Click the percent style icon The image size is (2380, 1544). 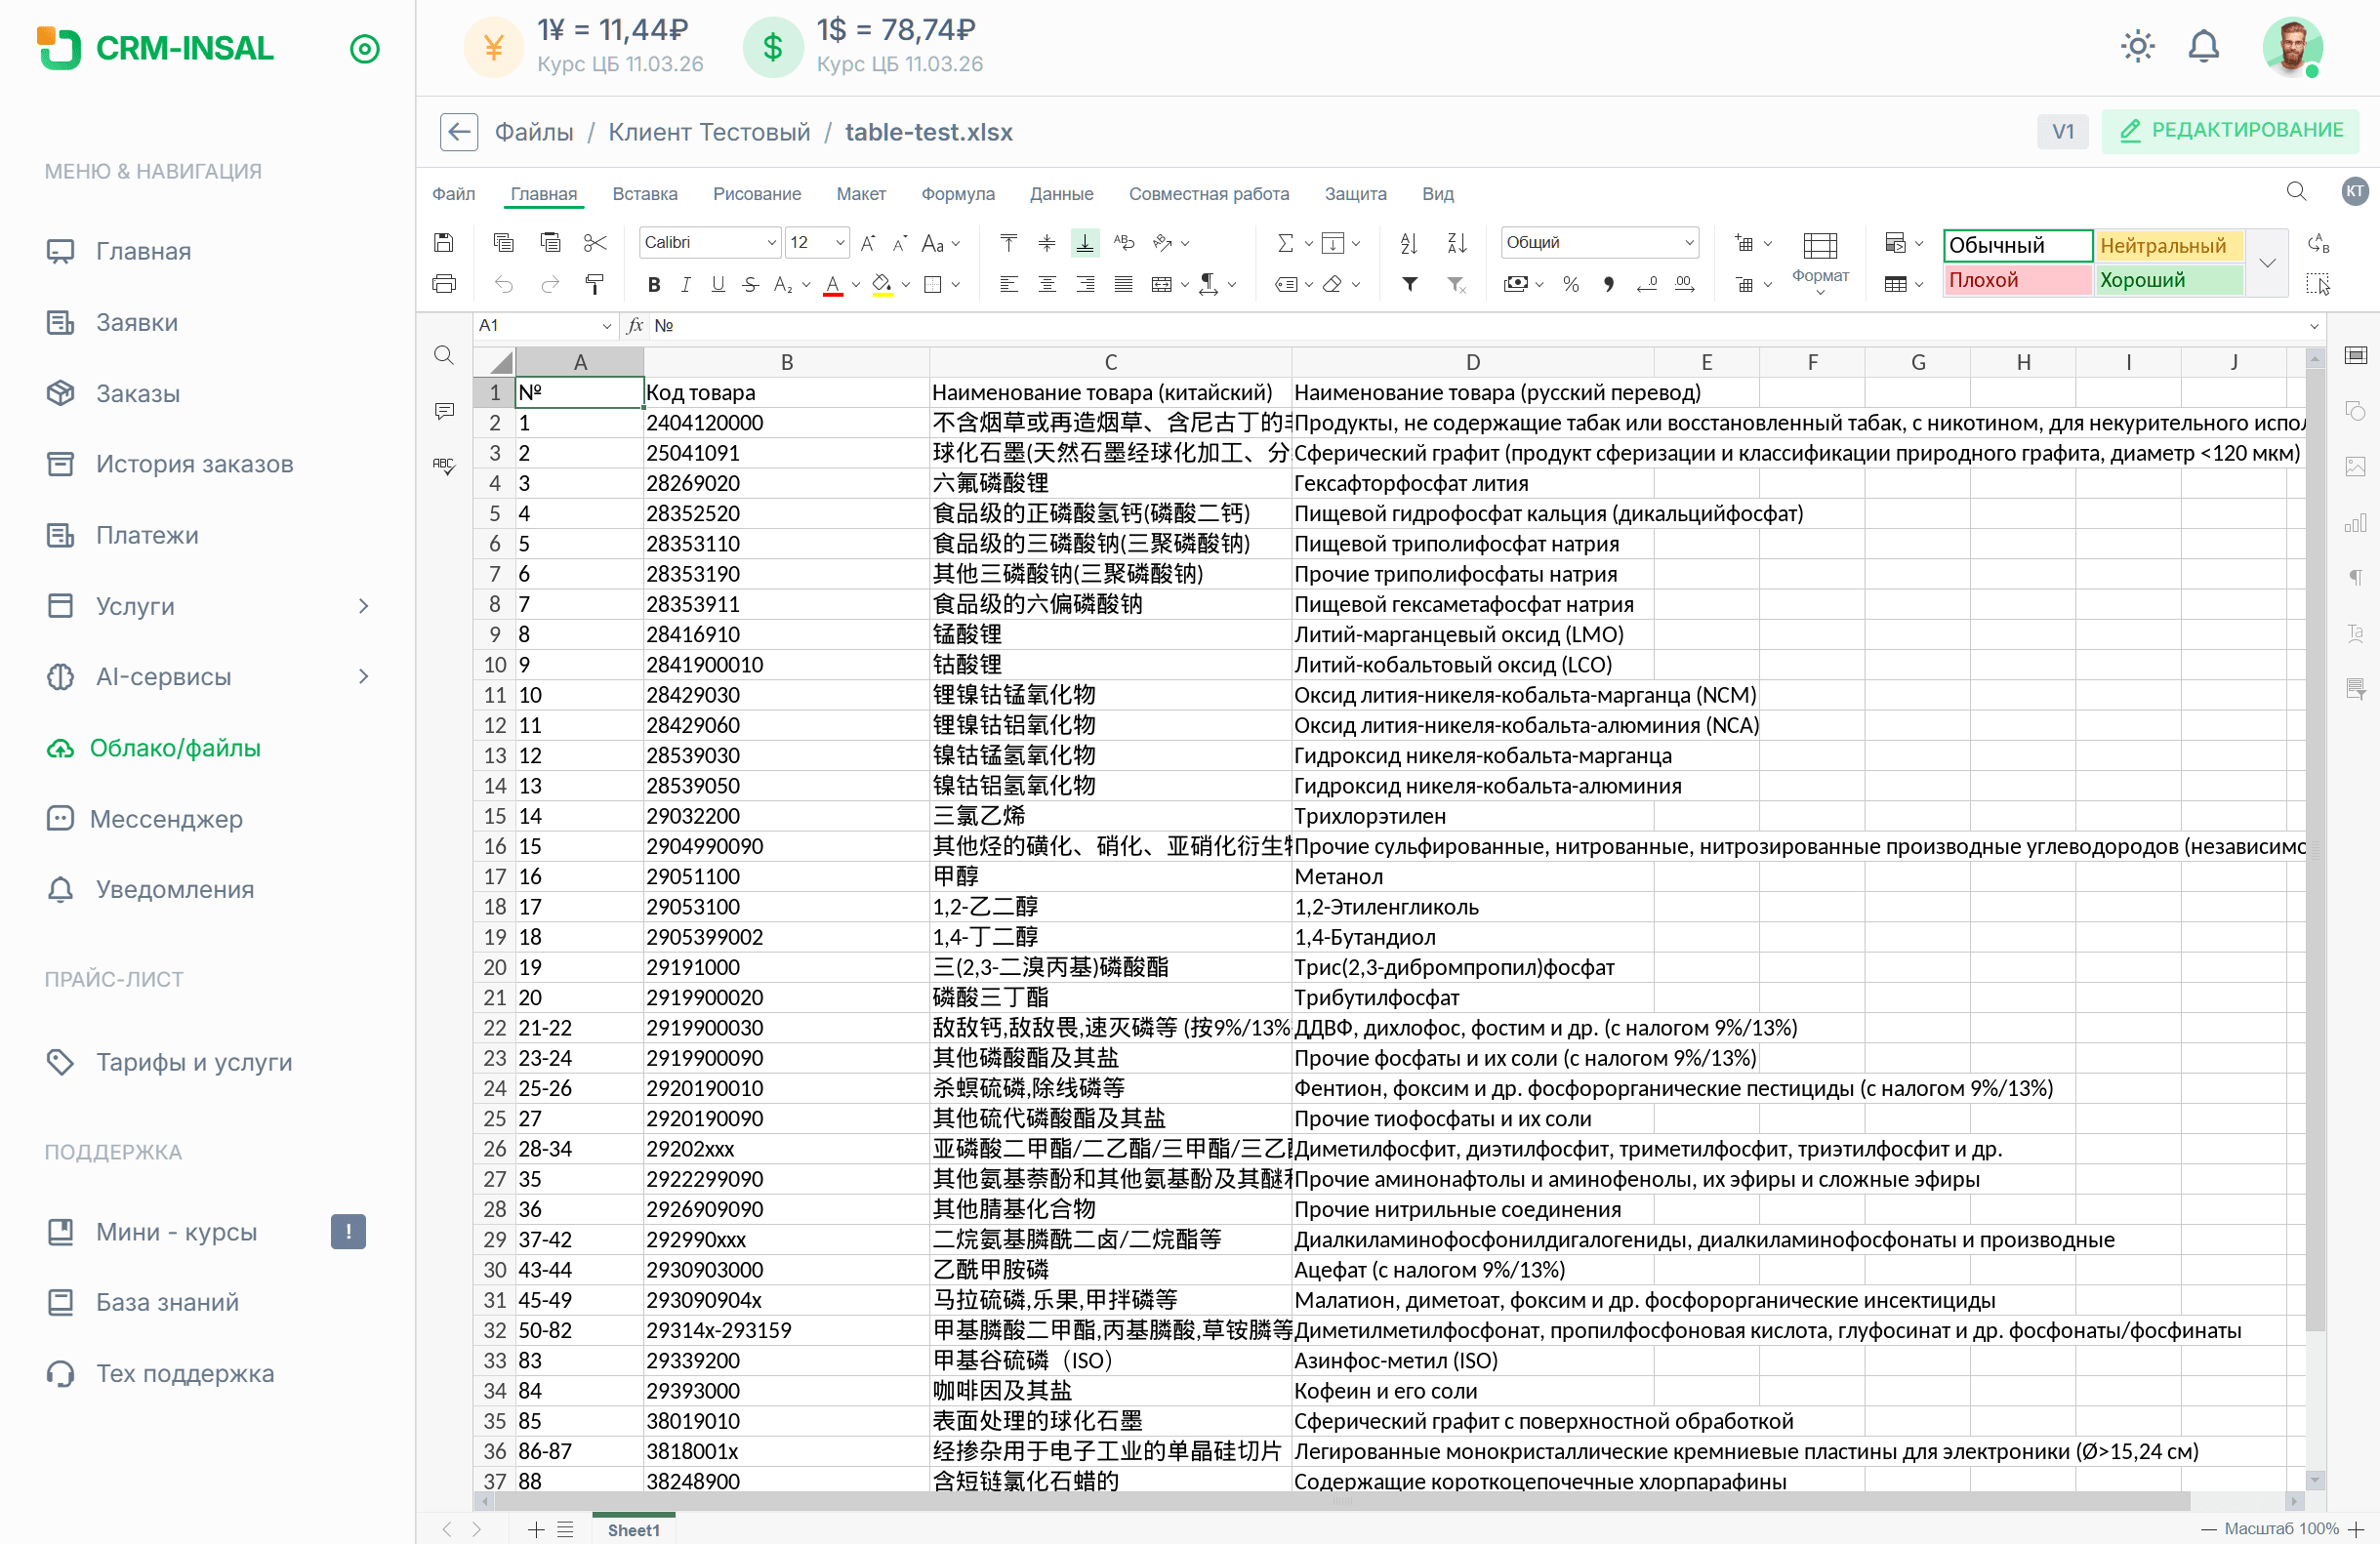tap(1570, 285)
